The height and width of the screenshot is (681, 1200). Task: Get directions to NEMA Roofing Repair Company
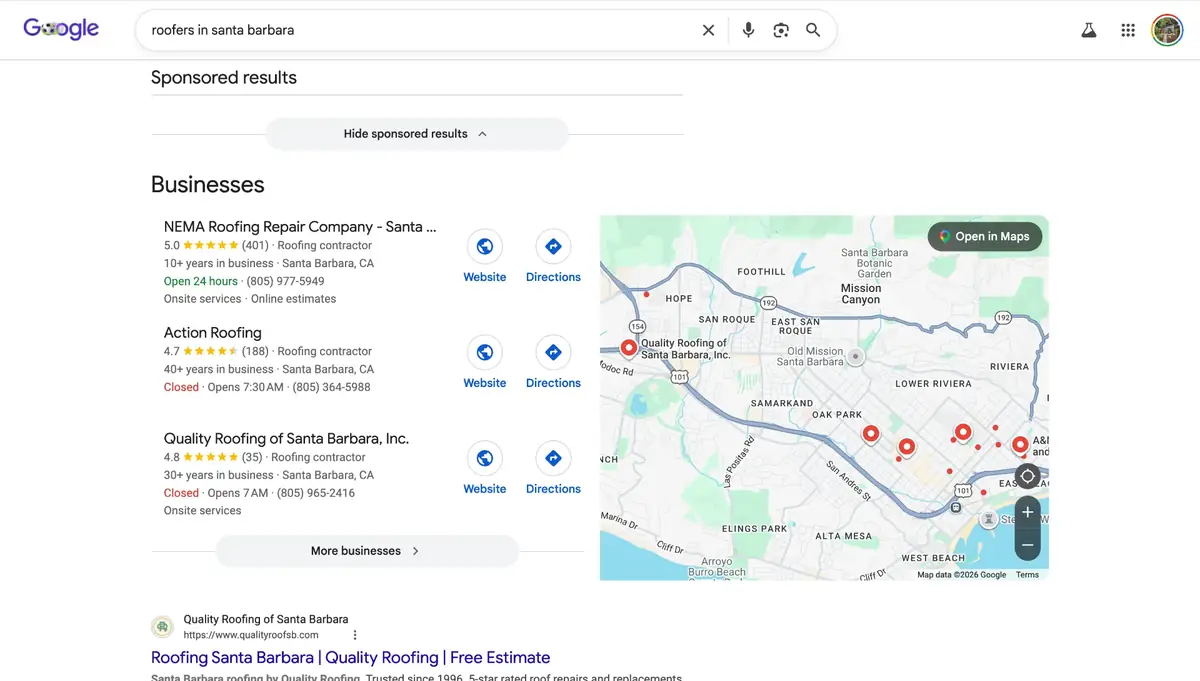[553, 246]
